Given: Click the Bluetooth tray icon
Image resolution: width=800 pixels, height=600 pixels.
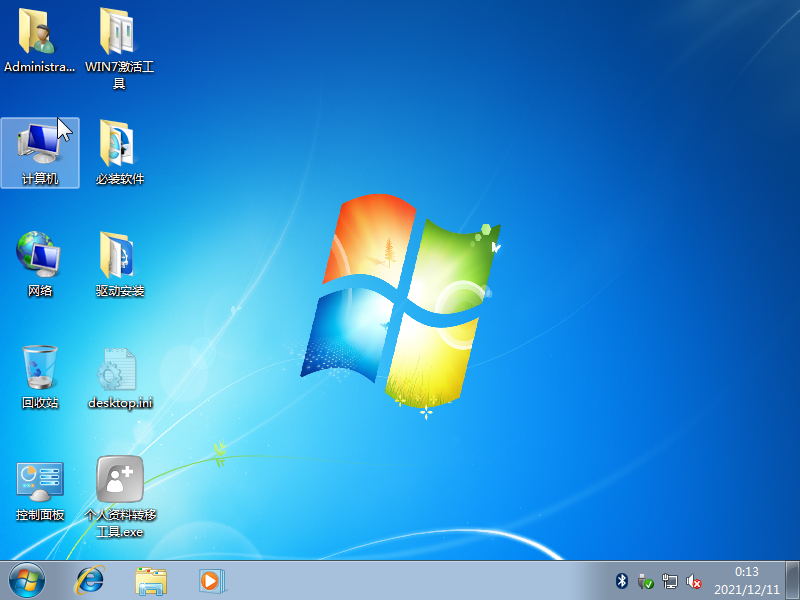Looking at the screenshot, I should tap(621, 581).
